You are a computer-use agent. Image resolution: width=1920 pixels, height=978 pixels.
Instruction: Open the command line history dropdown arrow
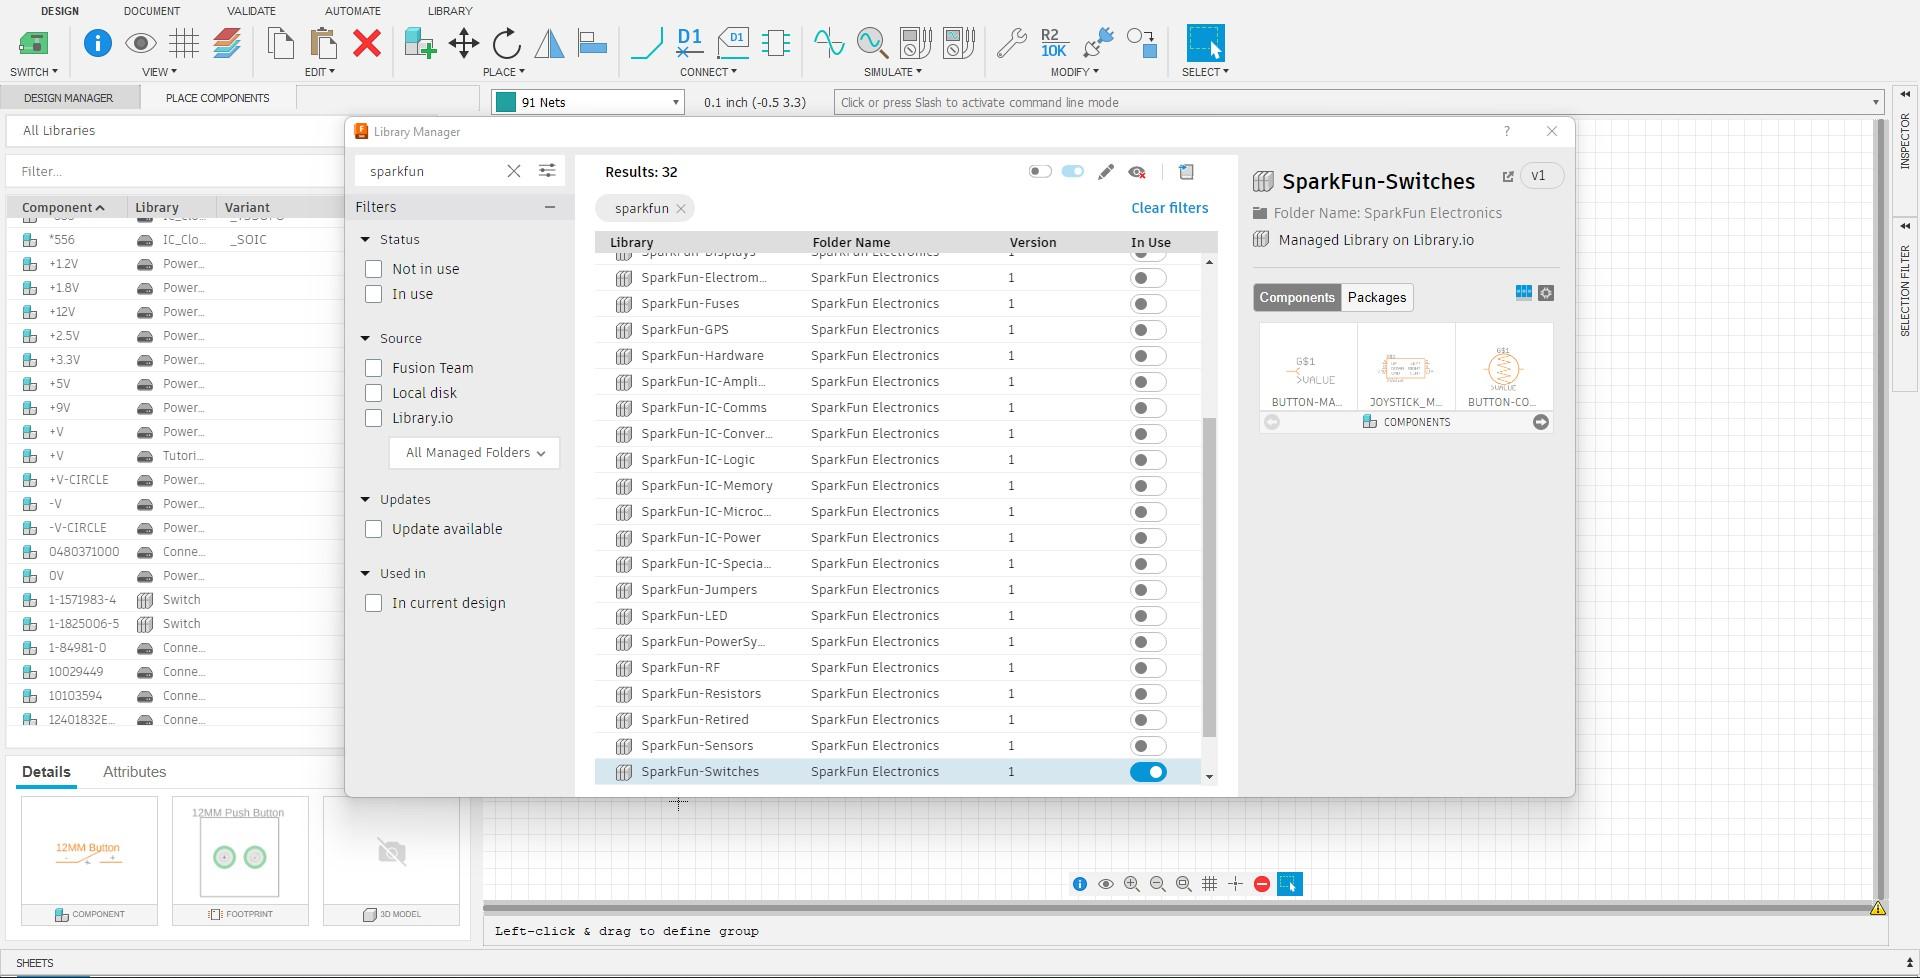(x=1875, y=102)
